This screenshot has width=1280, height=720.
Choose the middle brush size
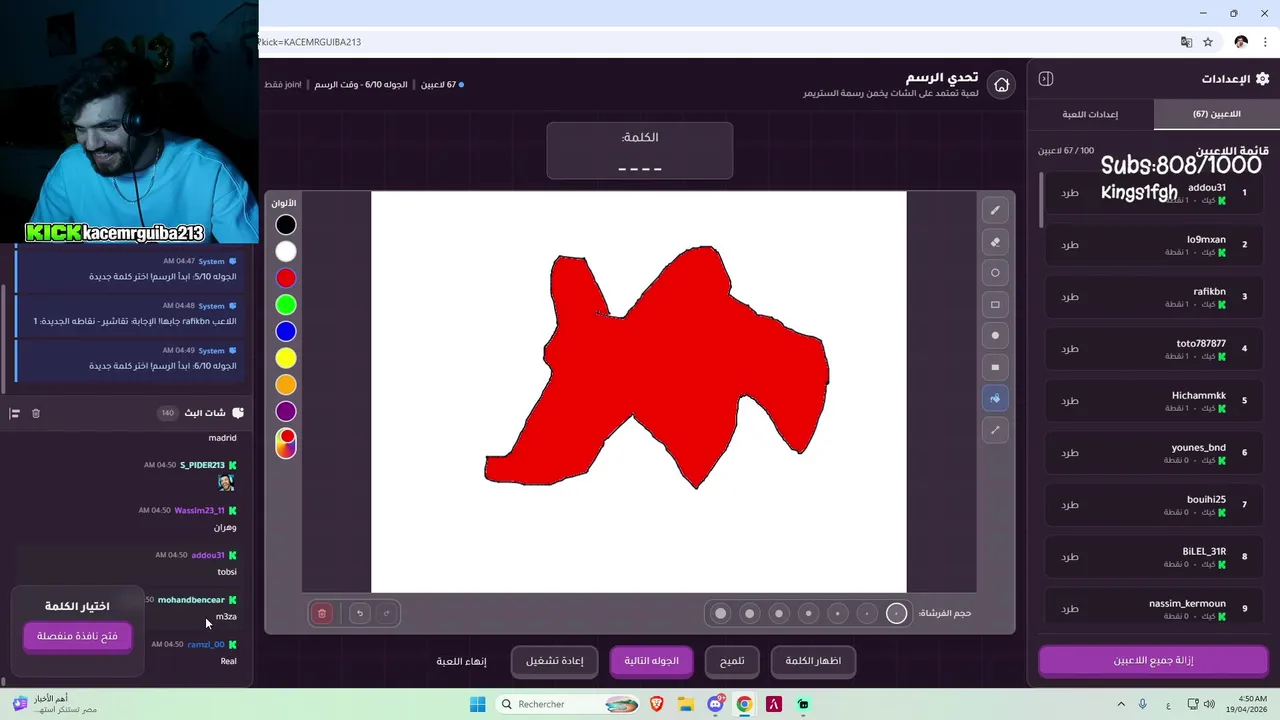pos(808,613)
